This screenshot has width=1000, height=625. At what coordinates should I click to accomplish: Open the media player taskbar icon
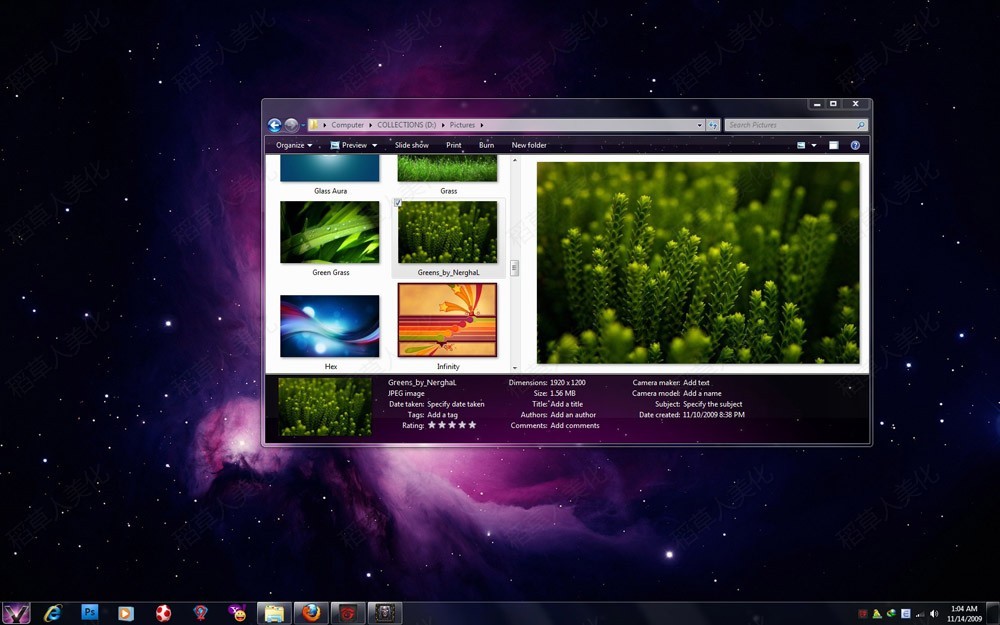pyautogui.click(x=126, y=614)
